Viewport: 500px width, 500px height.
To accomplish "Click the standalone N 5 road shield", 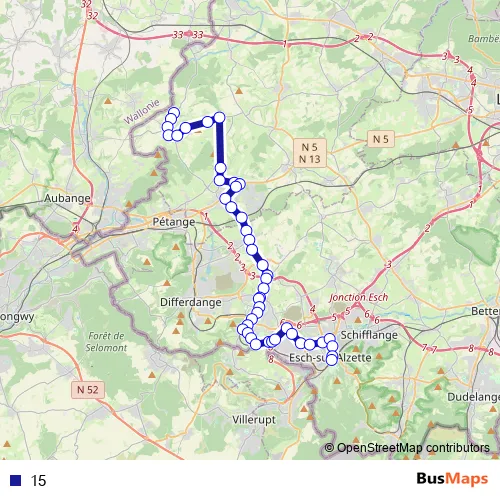I will [381, 139].
